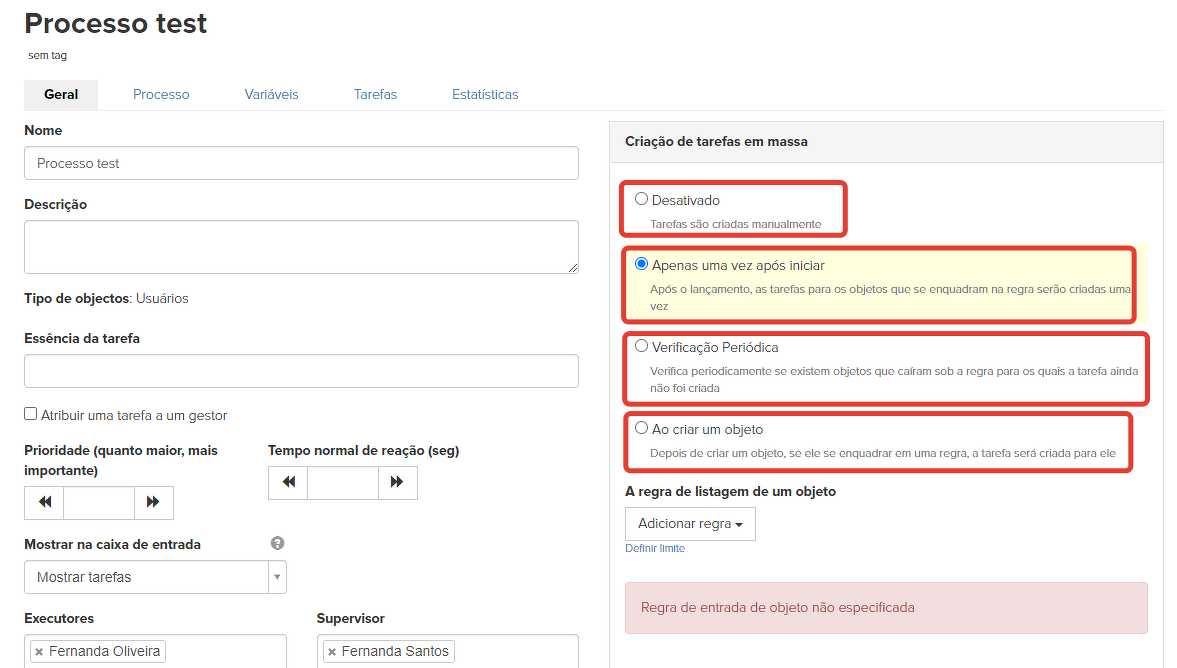Click the sem tag label
This screenshot has width=1177, height=668.
[x=48, y=56]
